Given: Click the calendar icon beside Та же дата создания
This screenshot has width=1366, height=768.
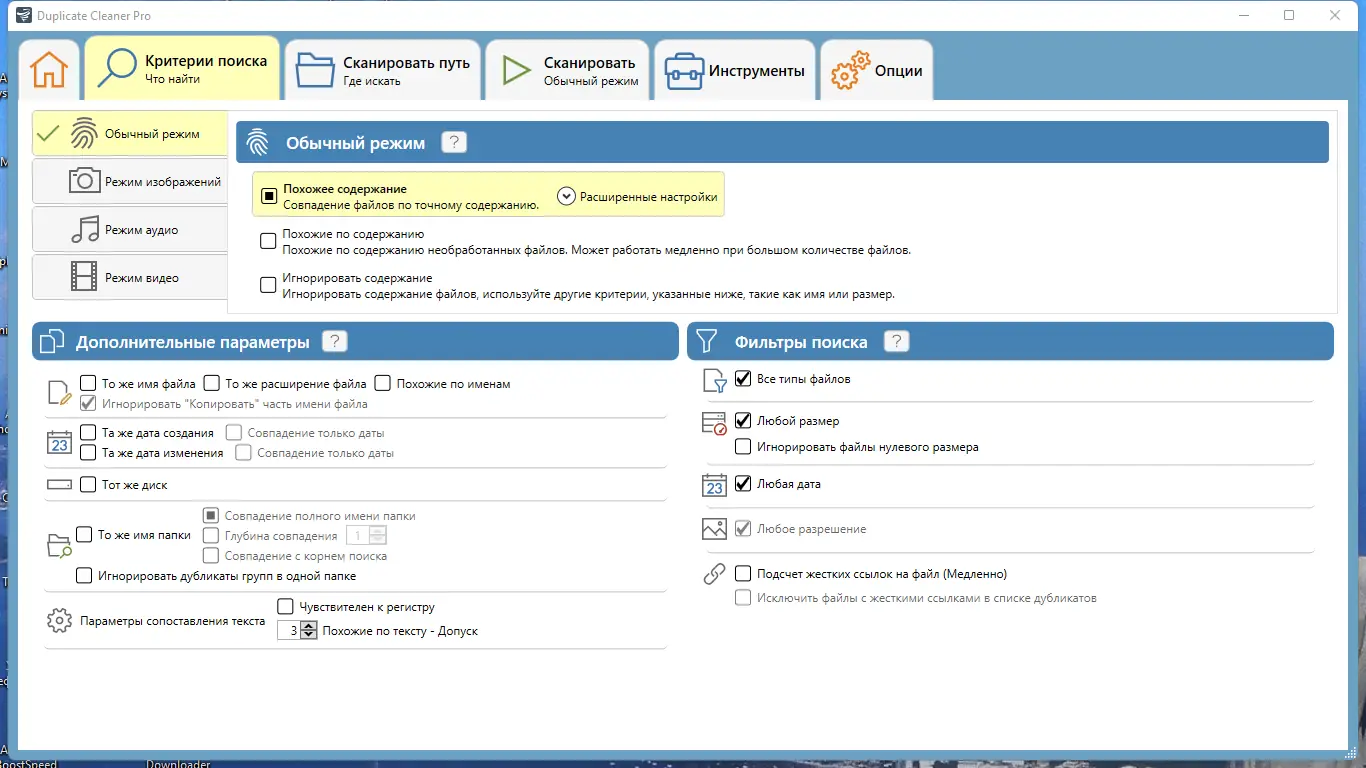Looking at the screenshot, I should tap(59, 442).
